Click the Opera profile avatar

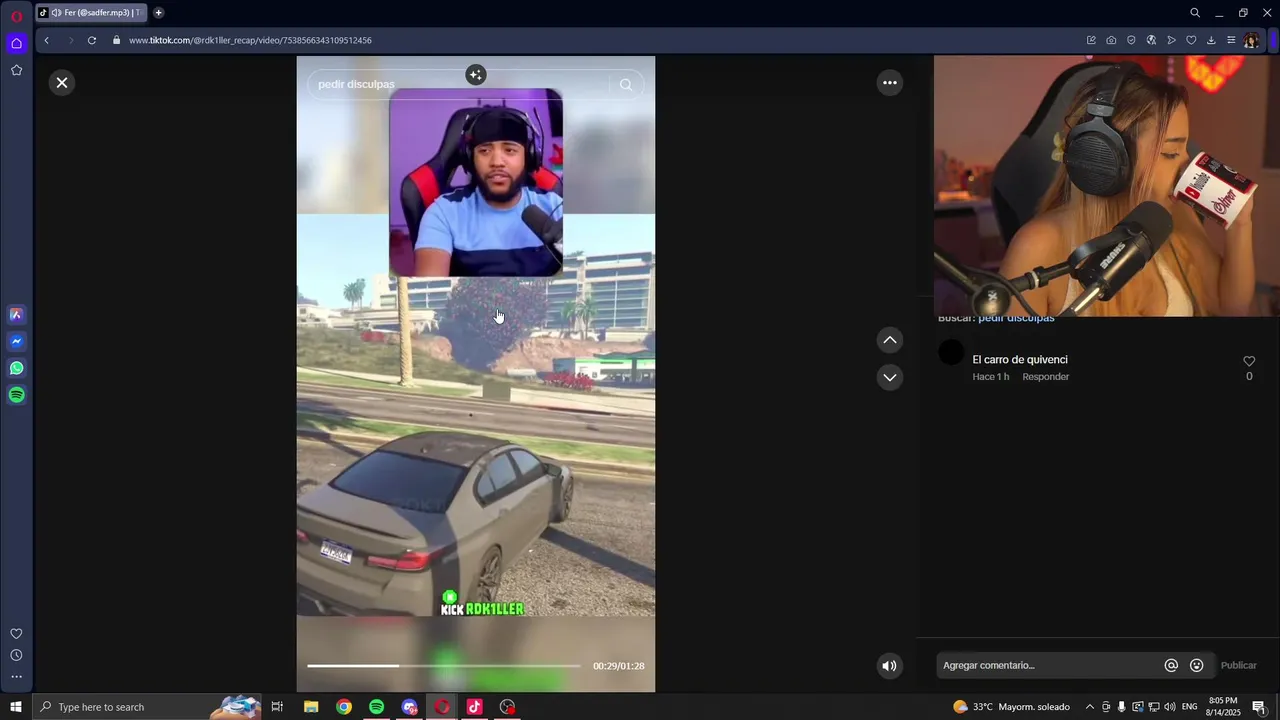tap(1252, 40)
